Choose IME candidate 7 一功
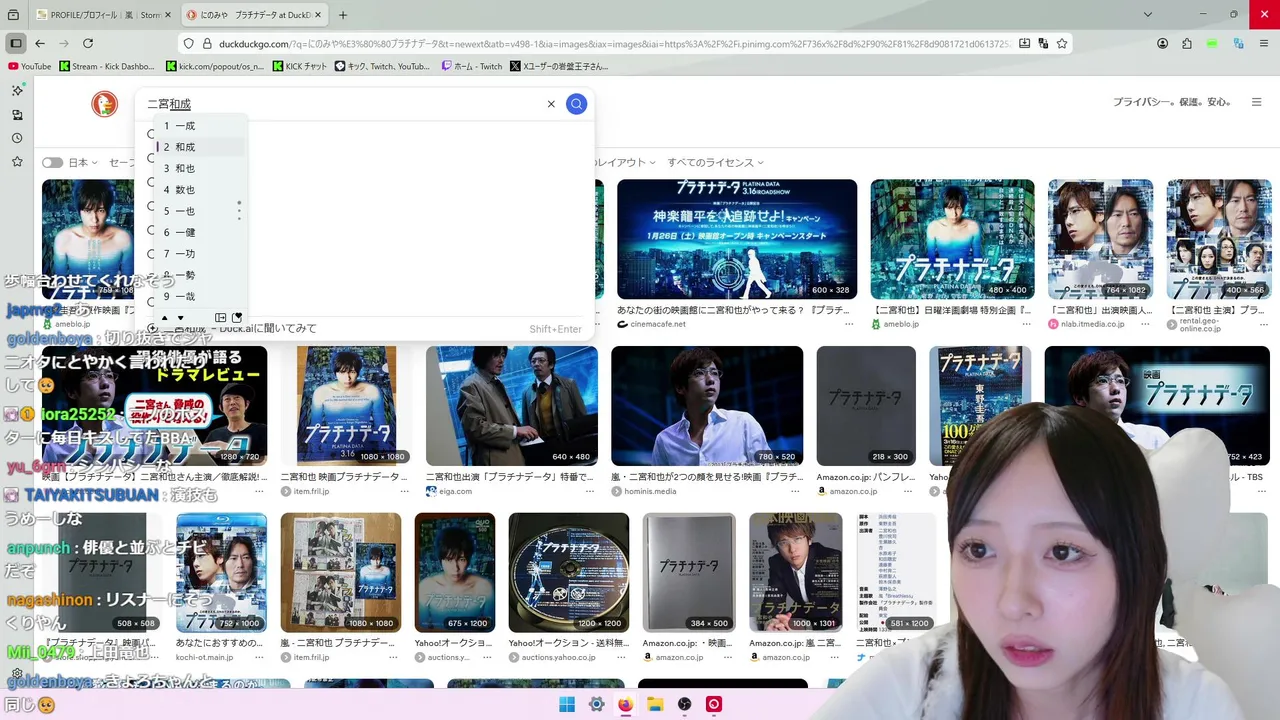1280x720 pixels. (200, 254)
